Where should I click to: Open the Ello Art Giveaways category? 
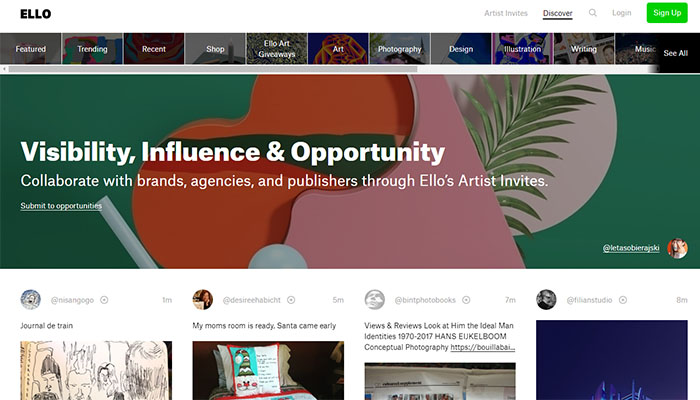coord(276,49)
